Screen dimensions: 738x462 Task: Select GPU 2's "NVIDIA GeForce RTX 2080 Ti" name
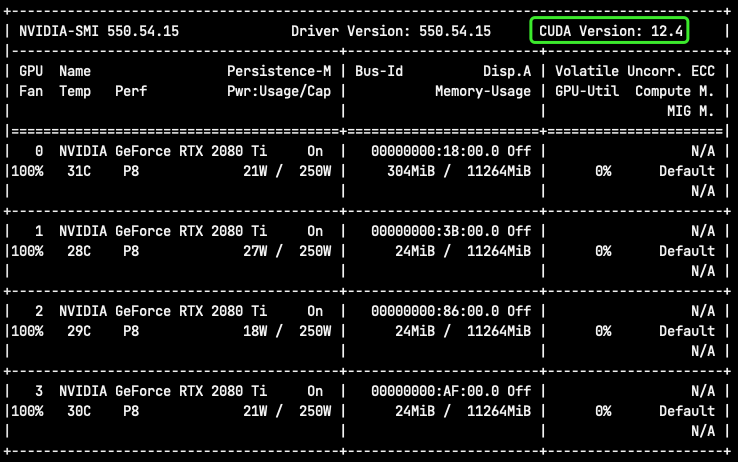[163, 311]
